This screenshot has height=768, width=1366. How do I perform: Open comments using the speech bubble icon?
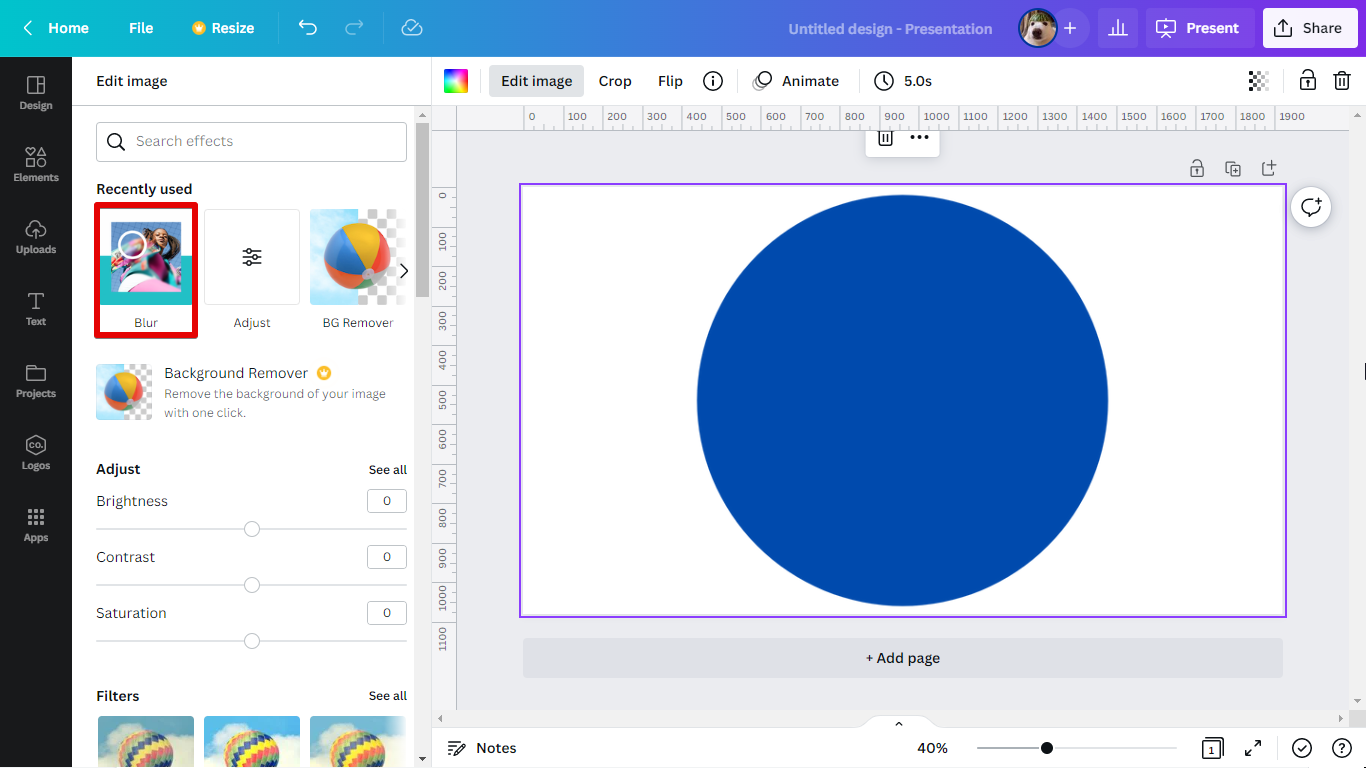tap(1311, 207)
